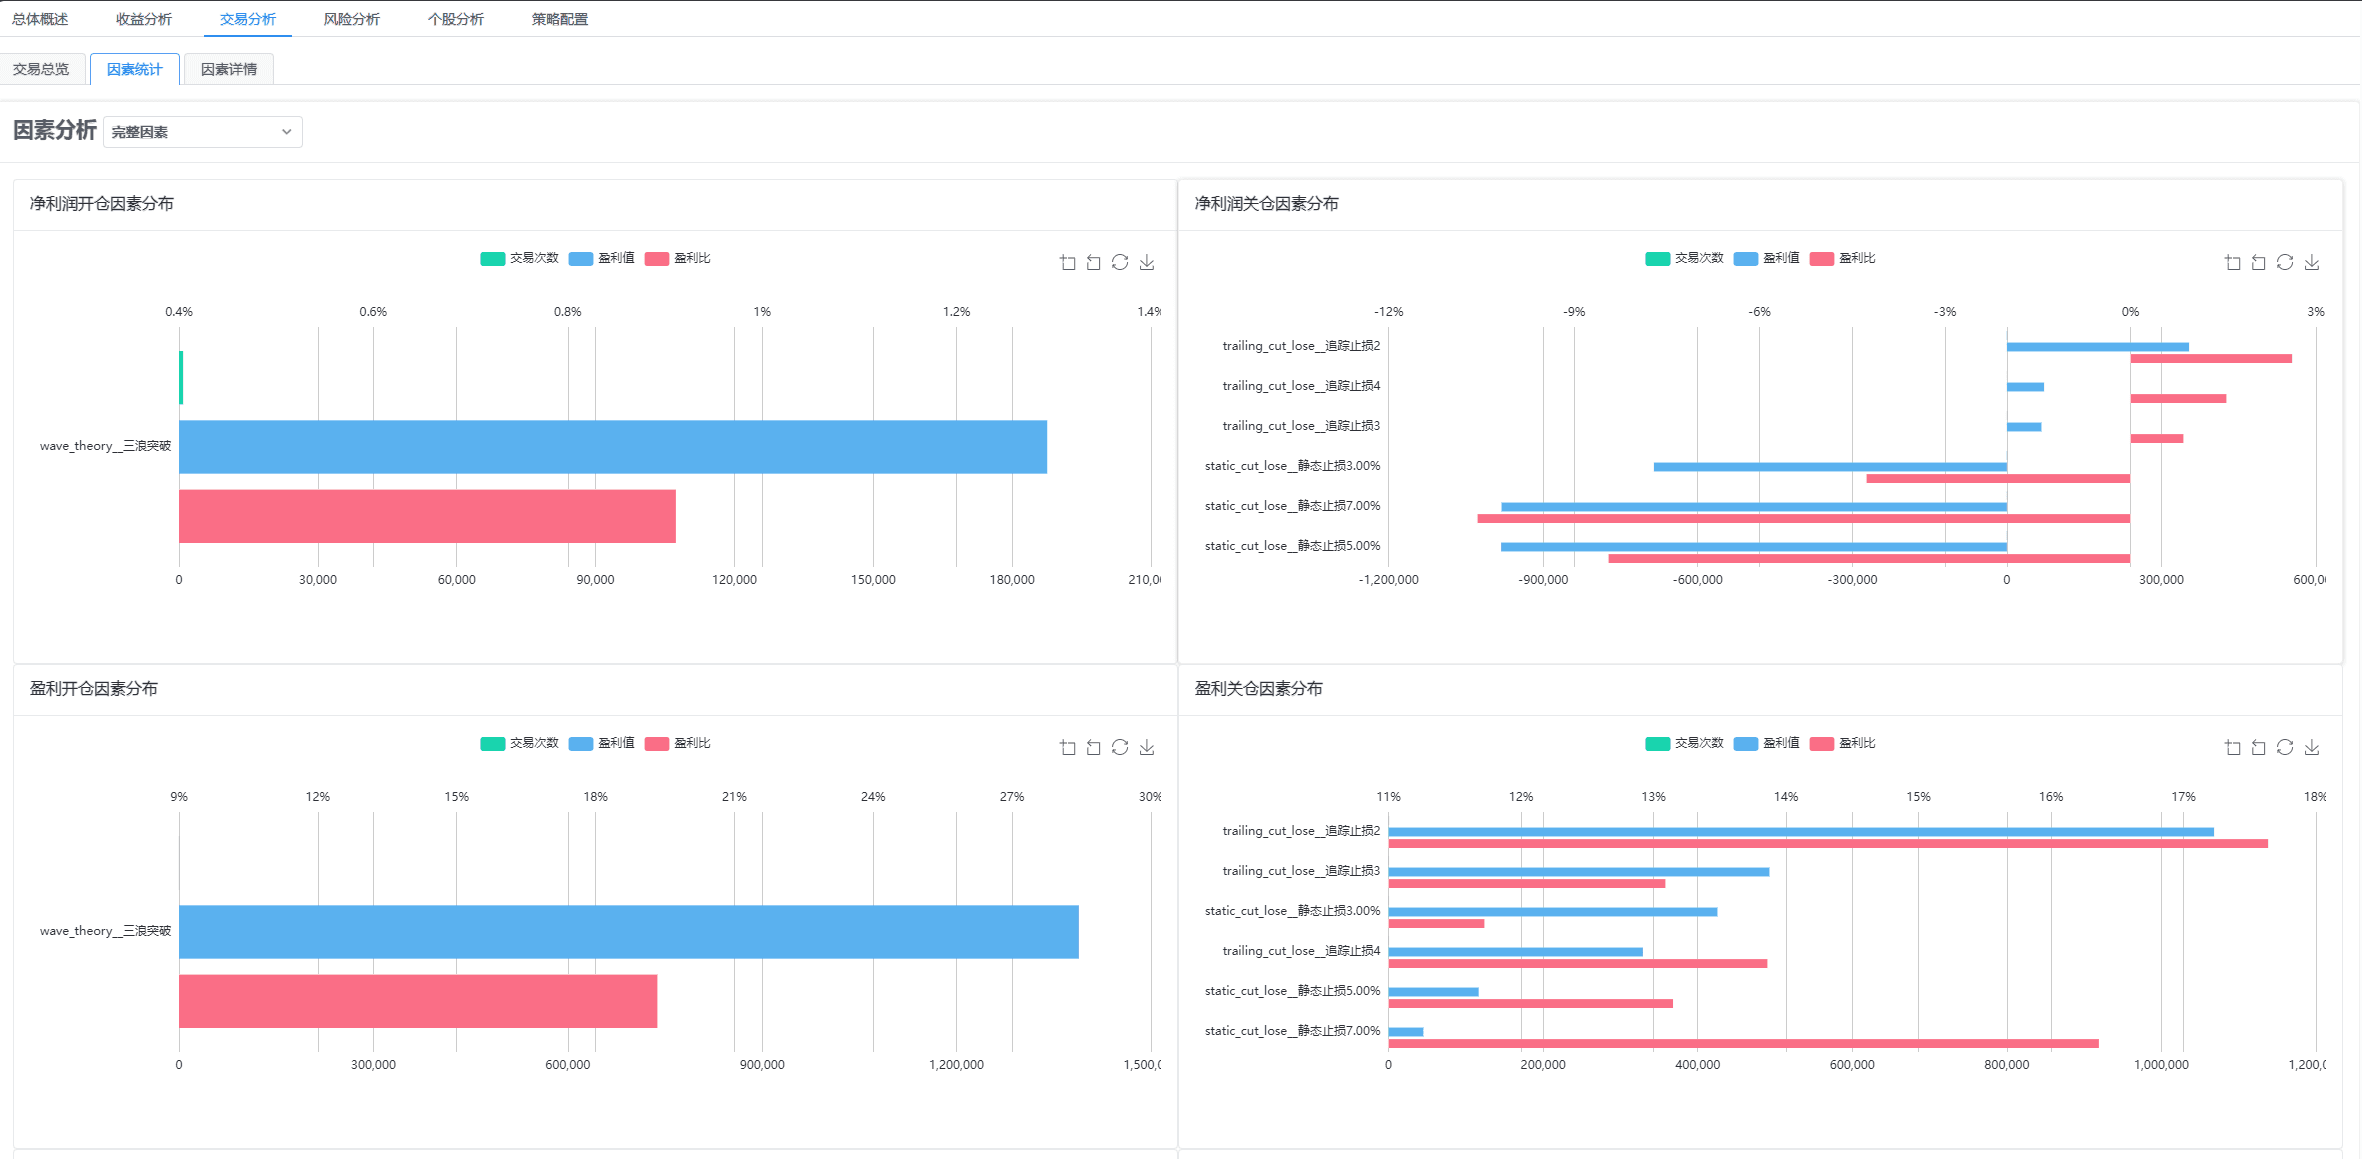Go to 策略配置 in top navigation
Viewport: 2362px width, 1159px height.
[x=559, y=19]
